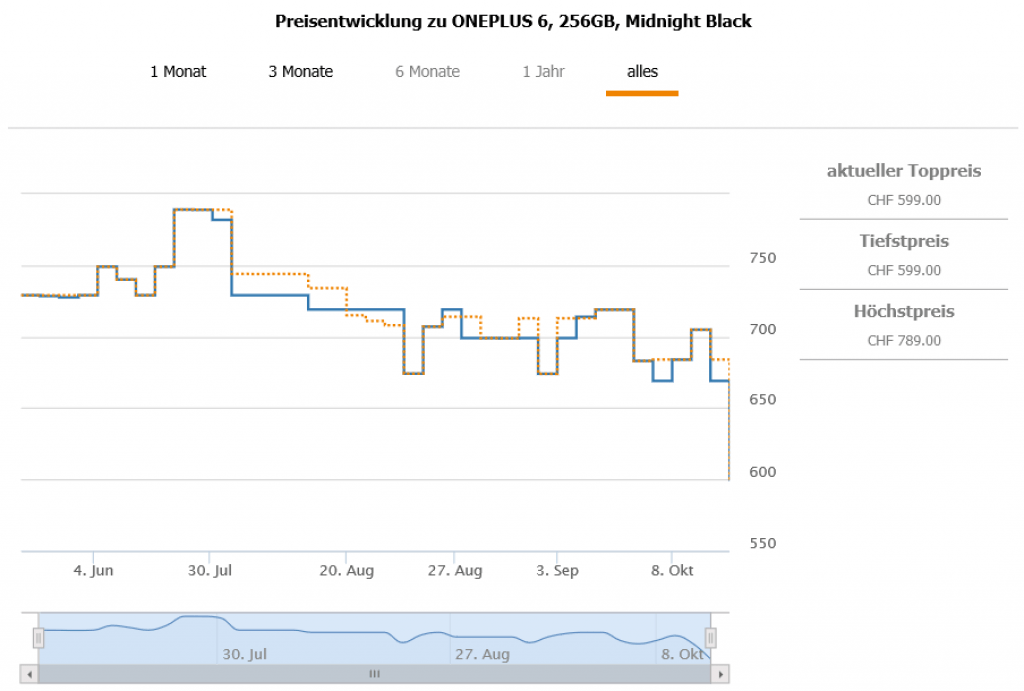Show the 'alles' full price history
The width and height of the screenshot is (1024, 691).
pyautogui.click(x=642, y=72)
